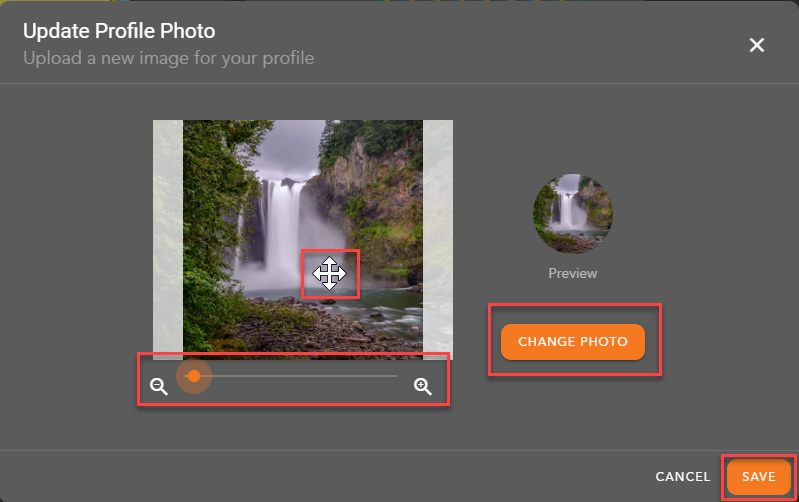
Task: Click the right end of the zoom slider track
Action: point(394,376)
